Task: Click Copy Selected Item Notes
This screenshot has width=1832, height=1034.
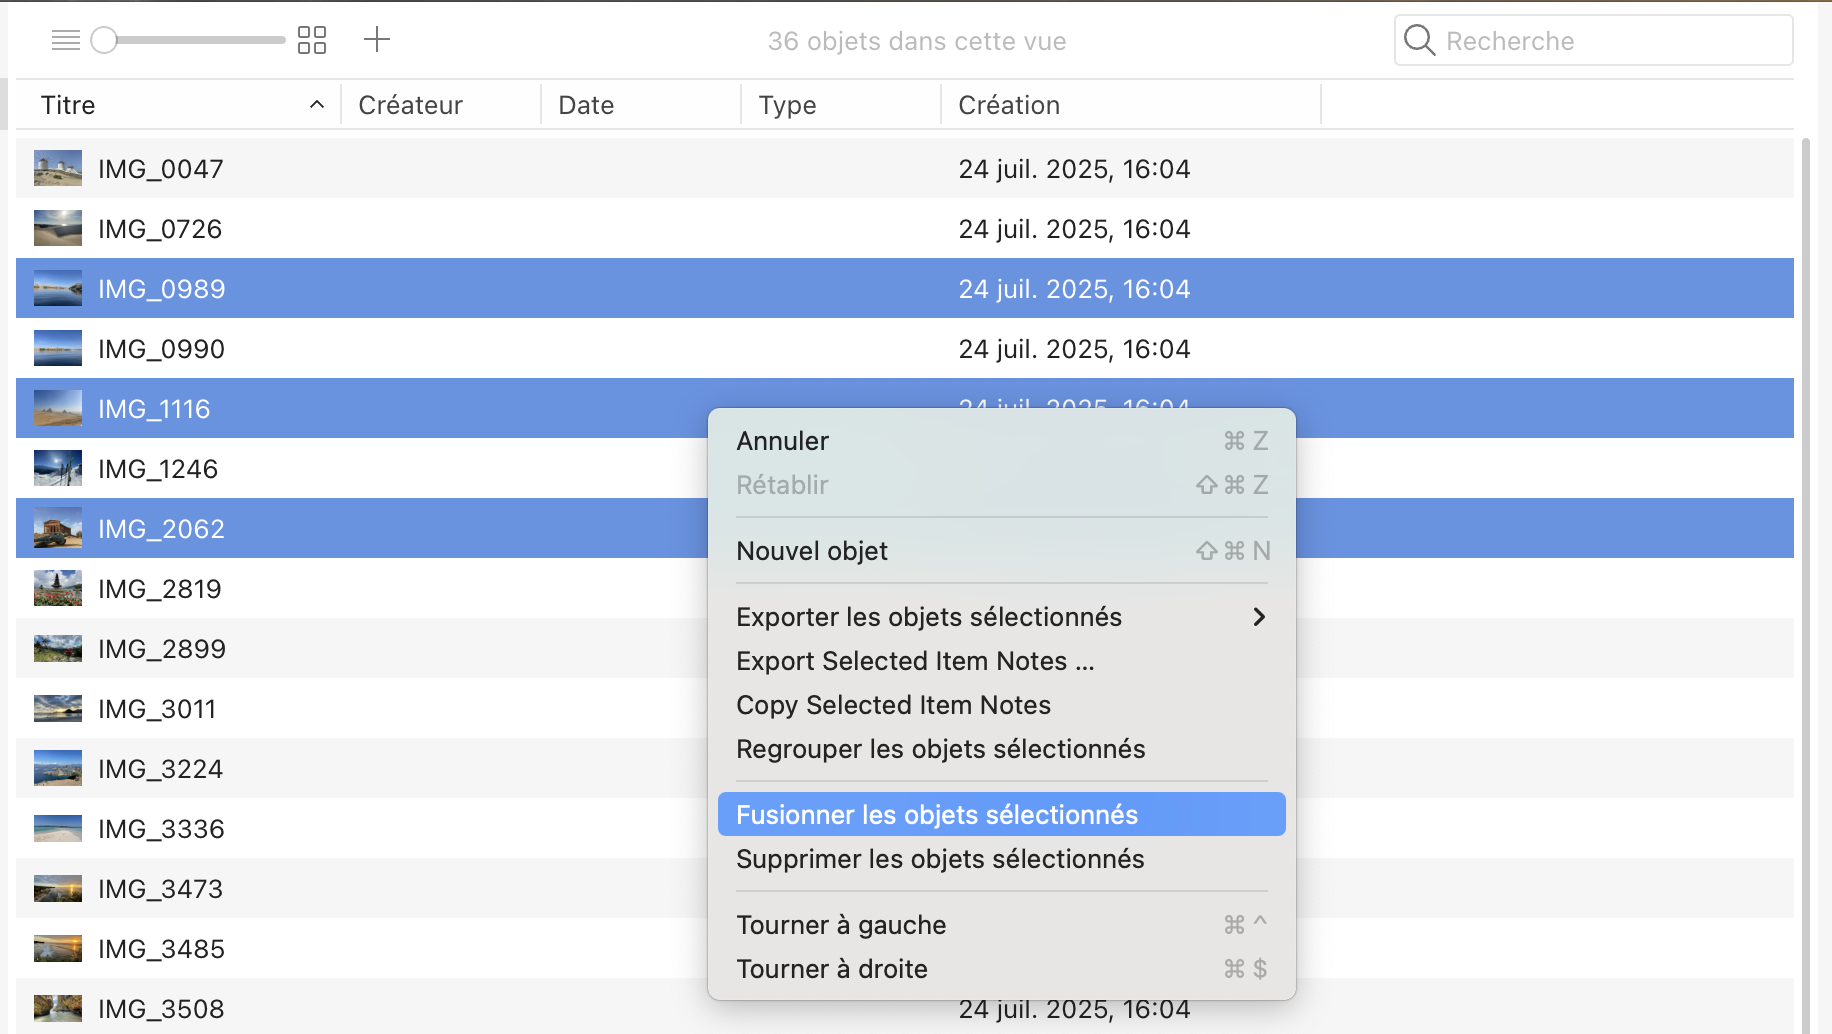Action: coord(893,705)
